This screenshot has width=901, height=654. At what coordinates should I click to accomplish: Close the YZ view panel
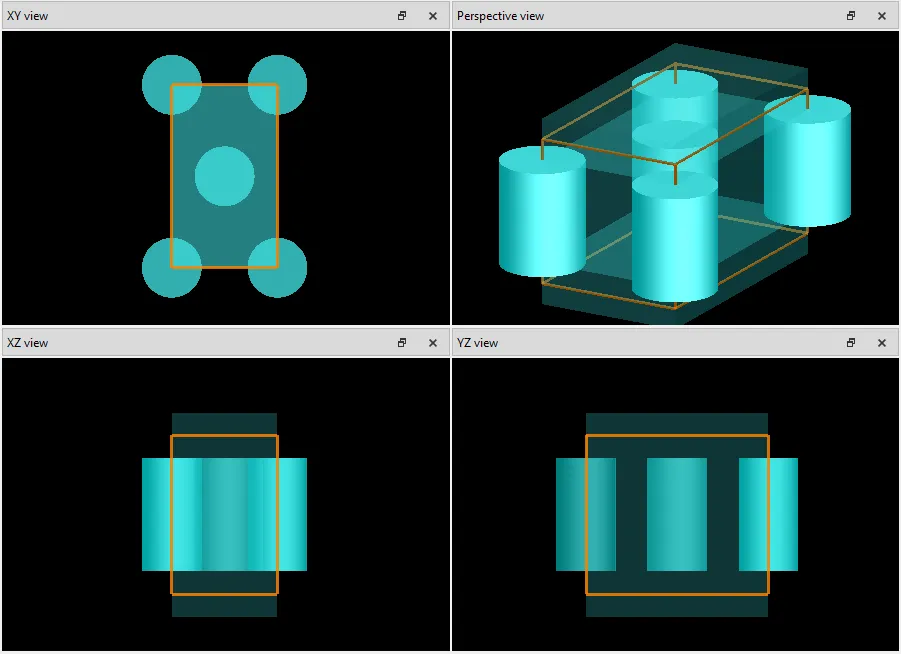click(x=881, y=343)
